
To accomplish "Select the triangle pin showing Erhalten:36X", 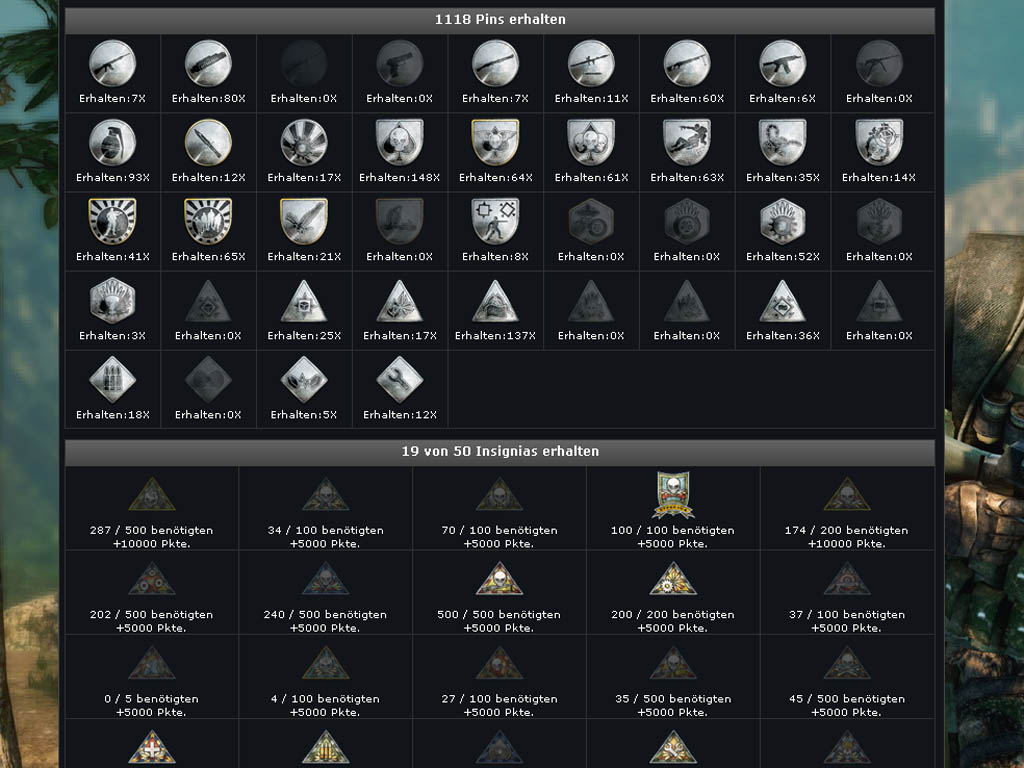I will click(x=782, y=302).
